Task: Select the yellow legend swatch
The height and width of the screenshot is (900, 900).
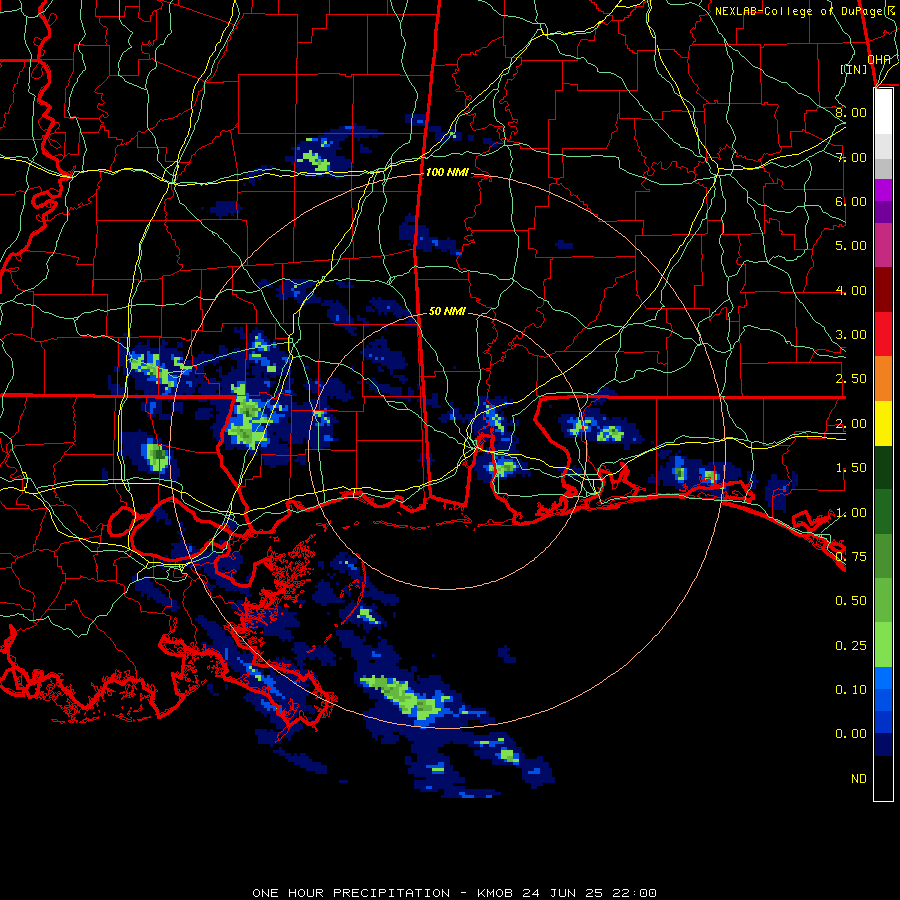Action: coord(883,423)
